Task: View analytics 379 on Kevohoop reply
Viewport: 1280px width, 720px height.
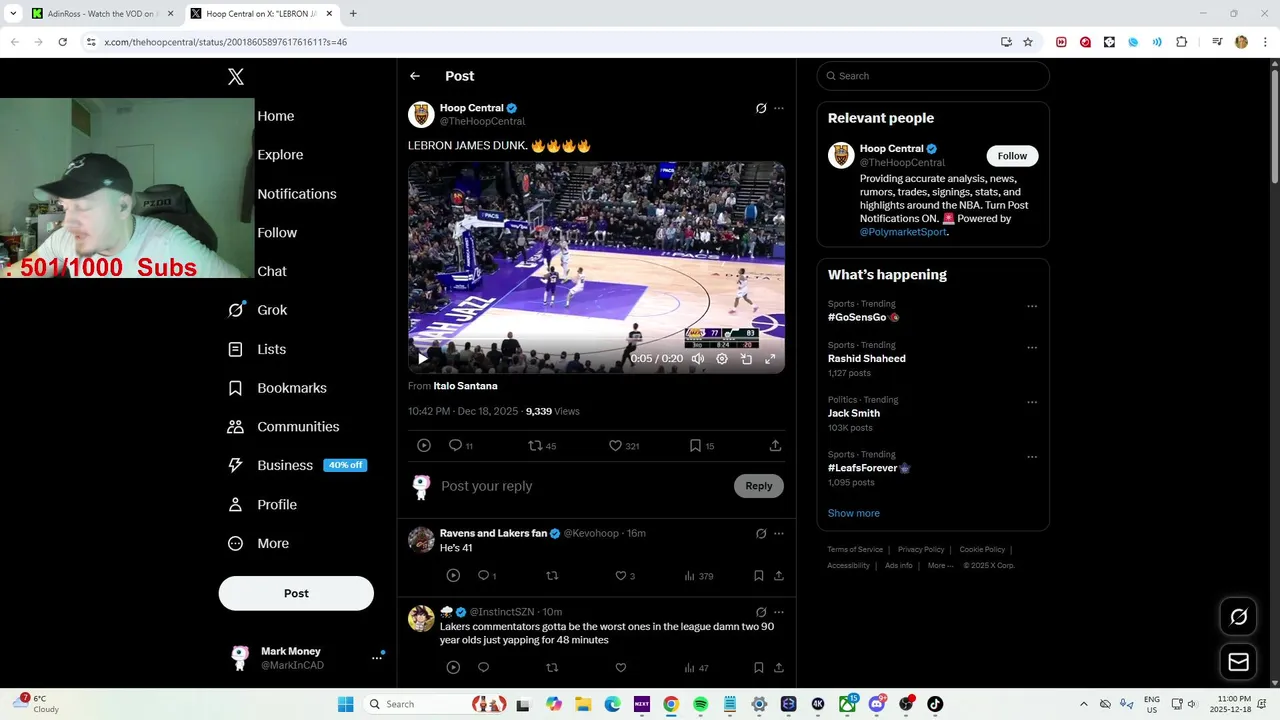Action: [x=698, y=576]
